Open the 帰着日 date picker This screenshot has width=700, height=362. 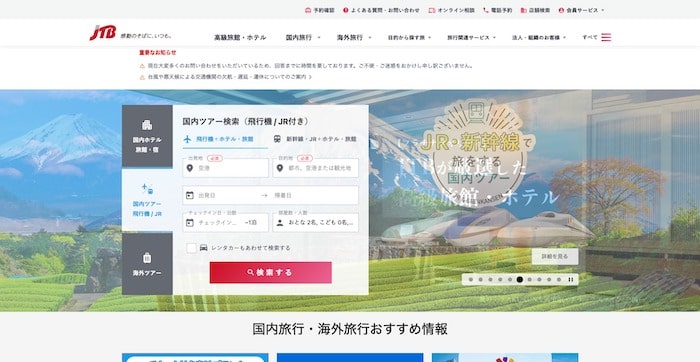[315, 196]
